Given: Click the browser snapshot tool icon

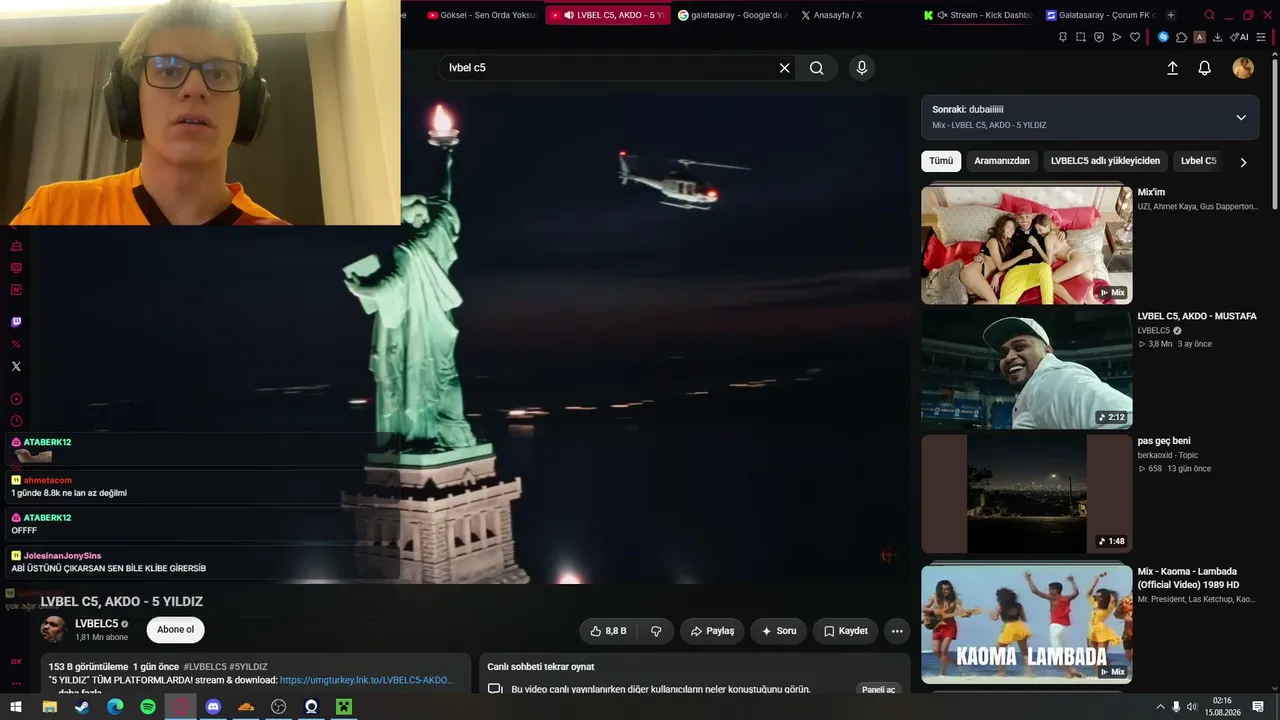Looking at the screenshot, I should [1080, 37].
